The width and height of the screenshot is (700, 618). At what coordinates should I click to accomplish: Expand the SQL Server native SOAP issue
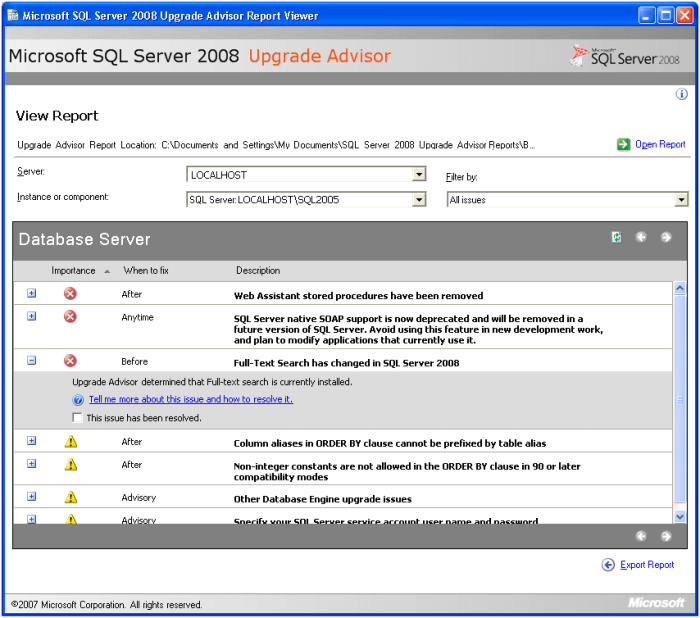31,316
